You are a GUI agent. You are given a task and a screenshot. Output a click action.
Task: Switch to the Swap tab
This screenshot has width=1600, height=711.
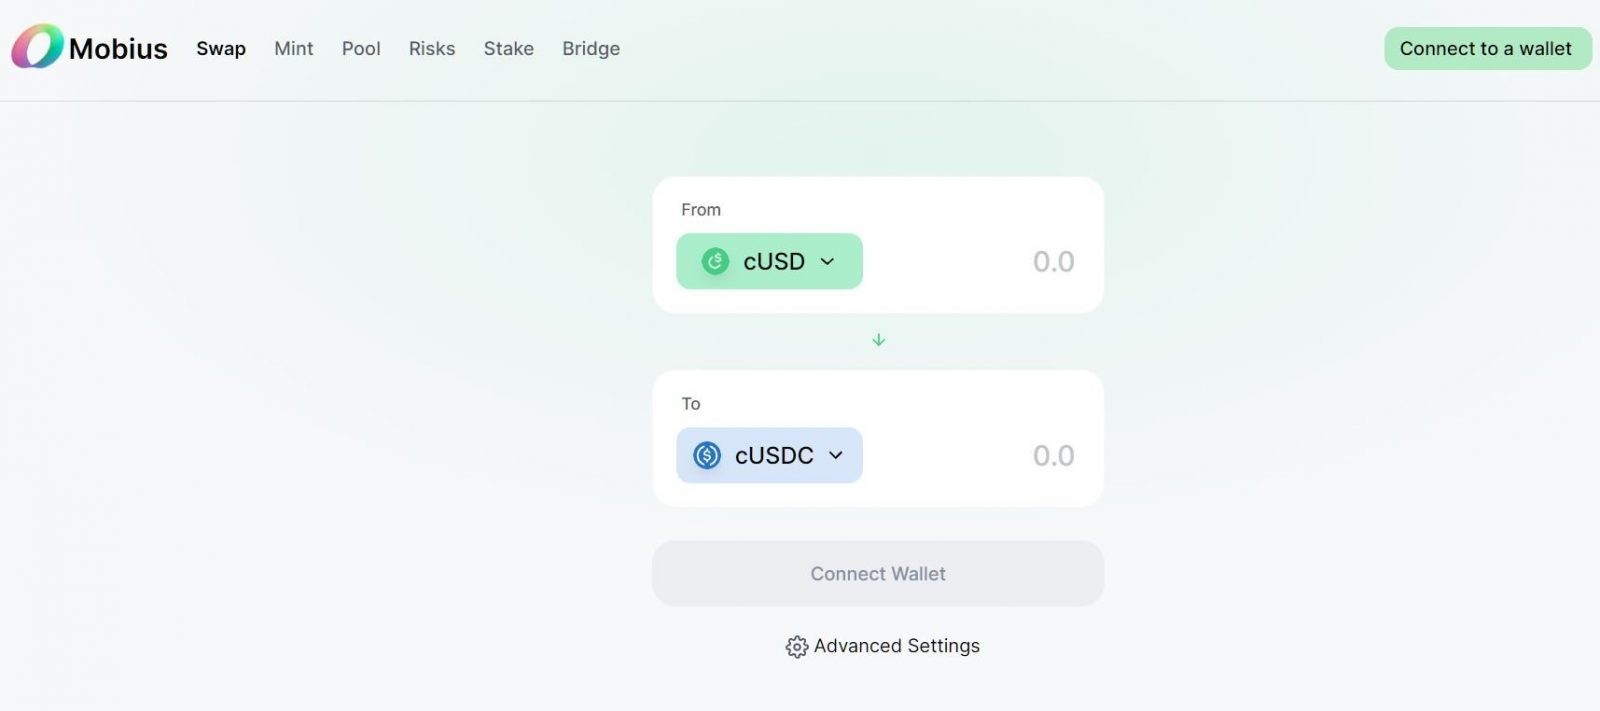221,48
